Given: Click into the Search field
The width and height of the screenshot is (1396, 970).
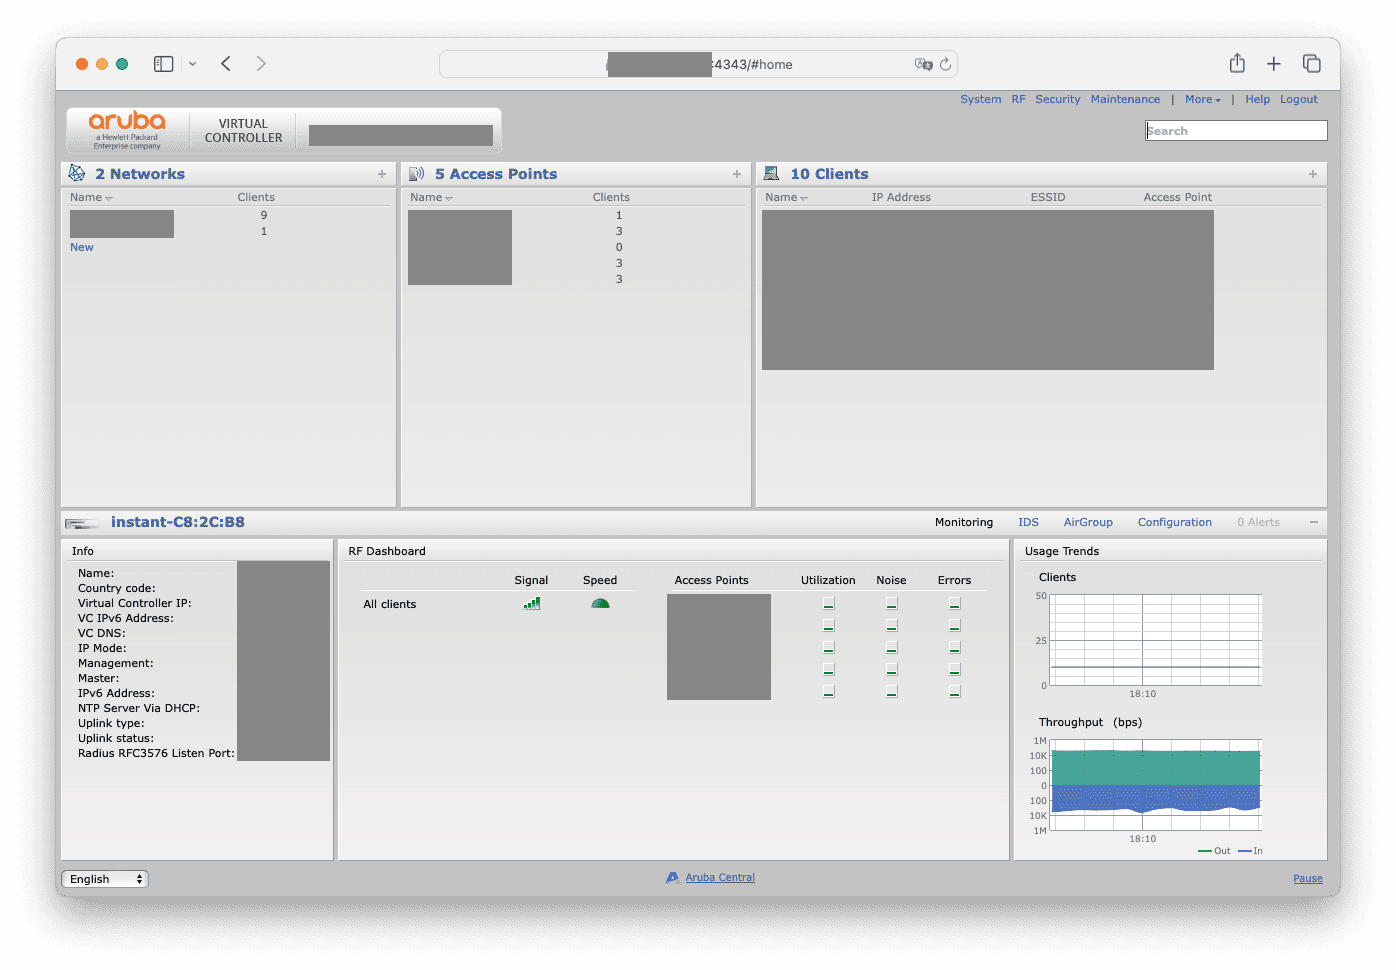Looking at the screenshot, I should [x=1236, y=131].
